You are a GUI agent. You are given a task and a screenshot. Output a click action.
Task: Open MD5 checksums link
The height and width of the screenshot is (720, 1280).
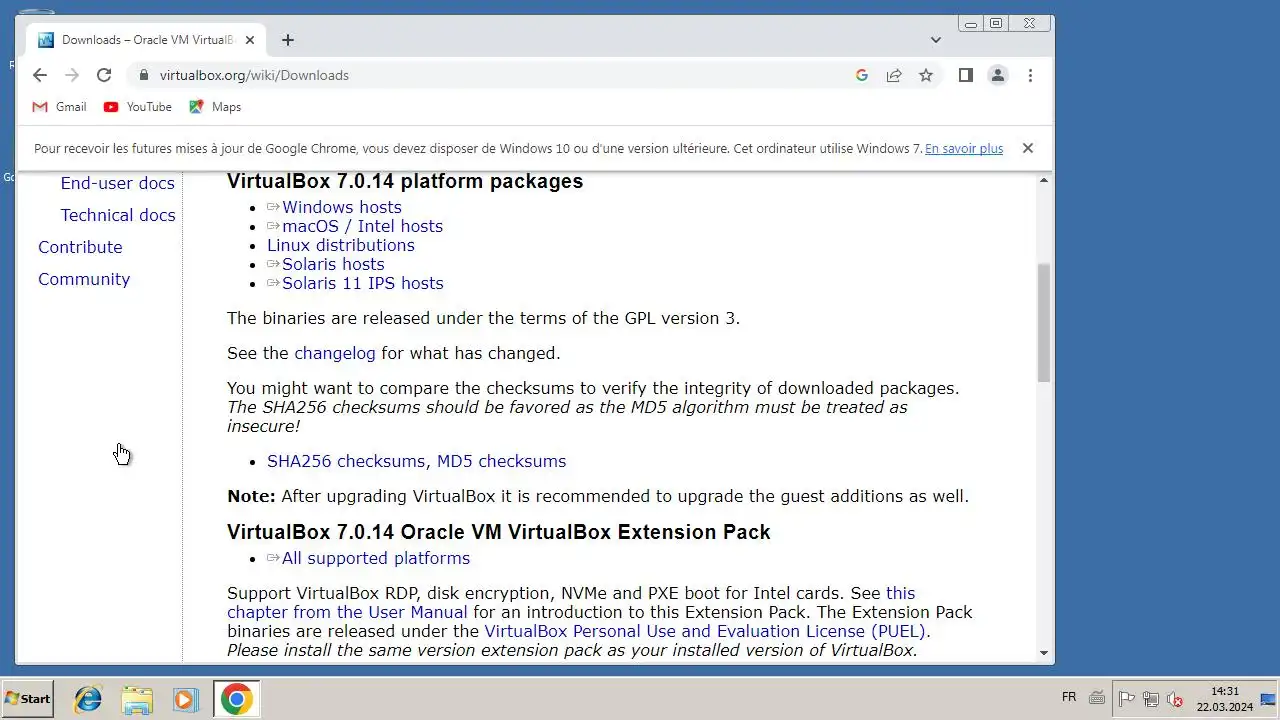point(501,461)
